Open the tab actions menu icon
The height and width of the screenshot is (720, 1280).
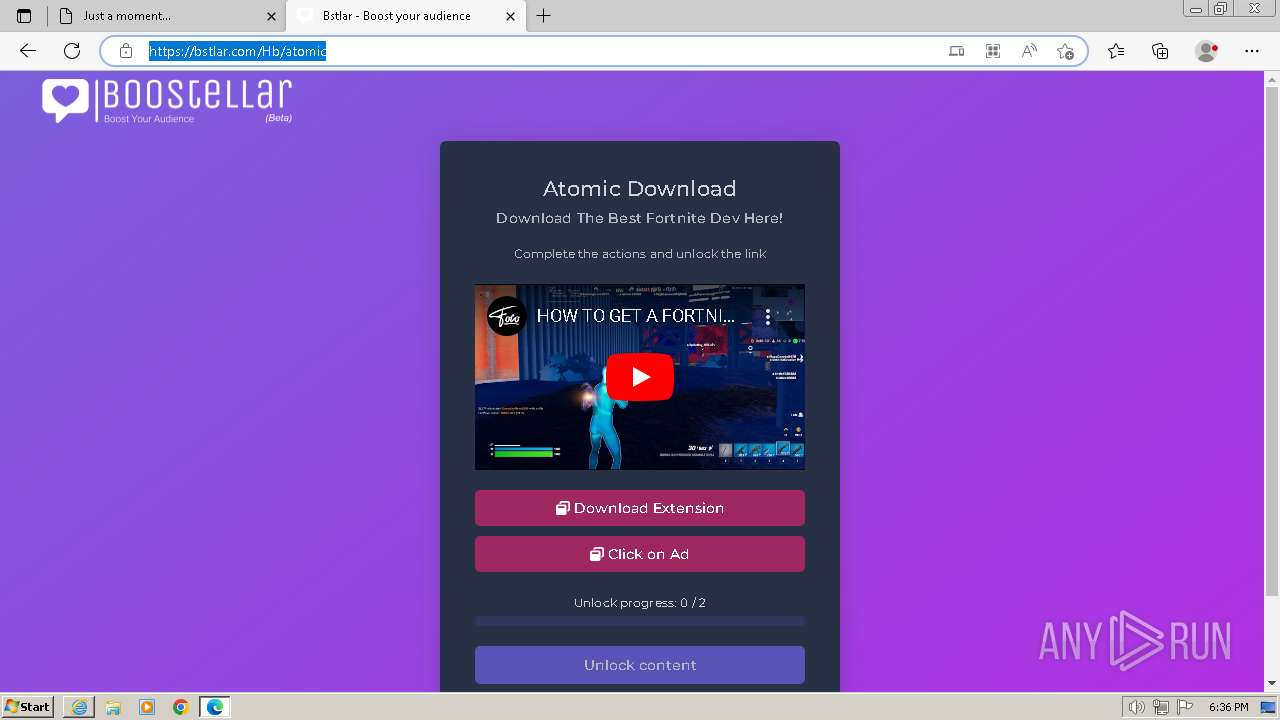pyautogui.click(x=24, y=16)
